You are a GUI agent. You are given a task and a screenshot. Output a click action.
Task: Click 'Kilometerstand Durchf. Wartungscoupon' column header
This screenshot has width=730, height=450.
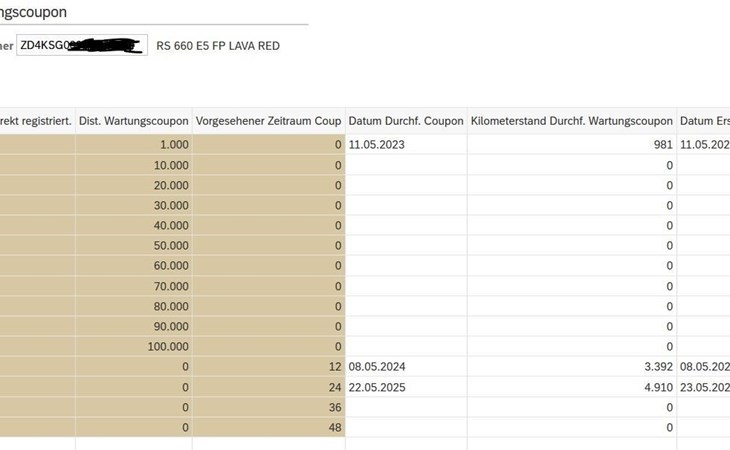[x=571, y=121]
